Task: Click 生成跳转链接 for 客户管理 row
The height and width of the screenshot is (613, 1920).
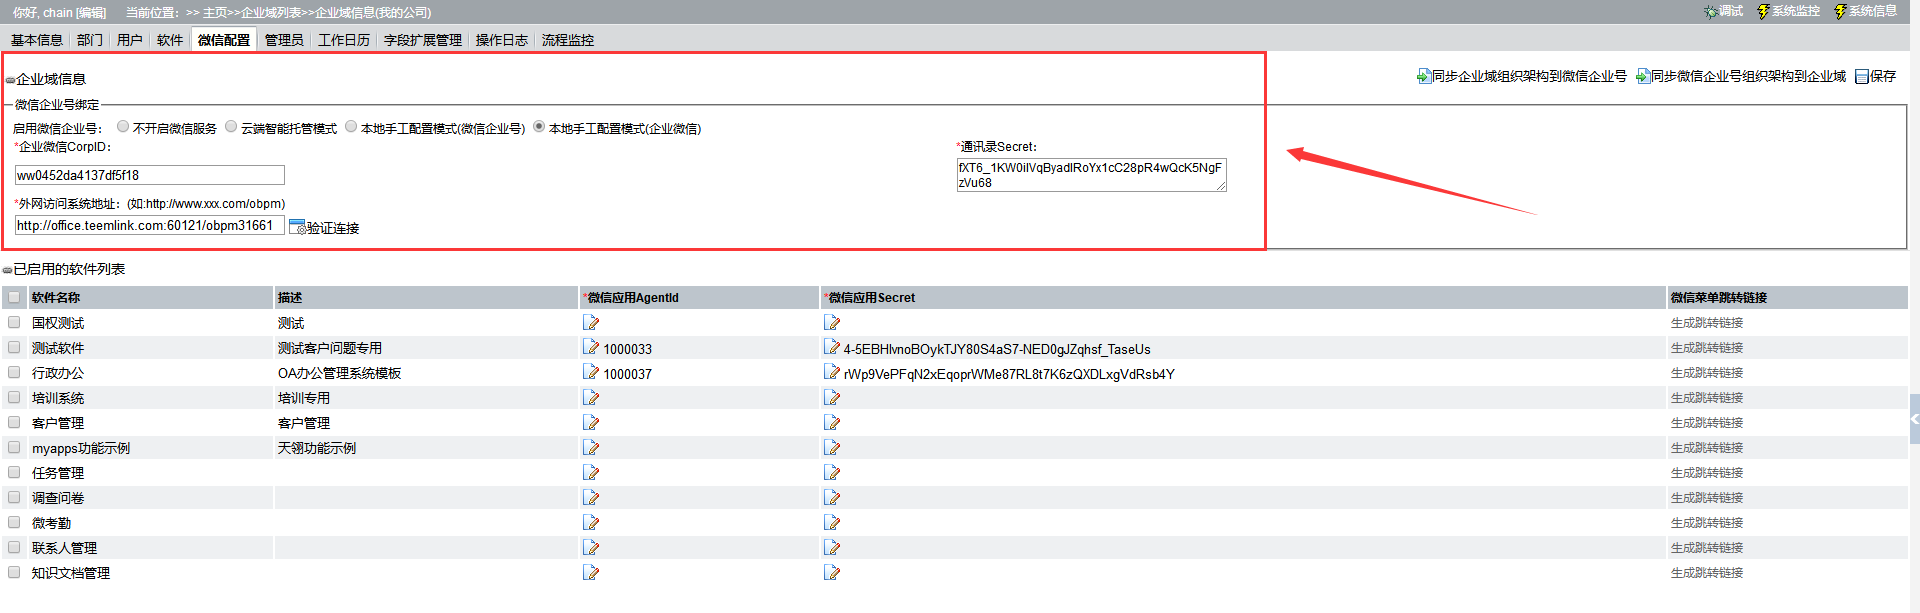Action: coord(1706,423)
